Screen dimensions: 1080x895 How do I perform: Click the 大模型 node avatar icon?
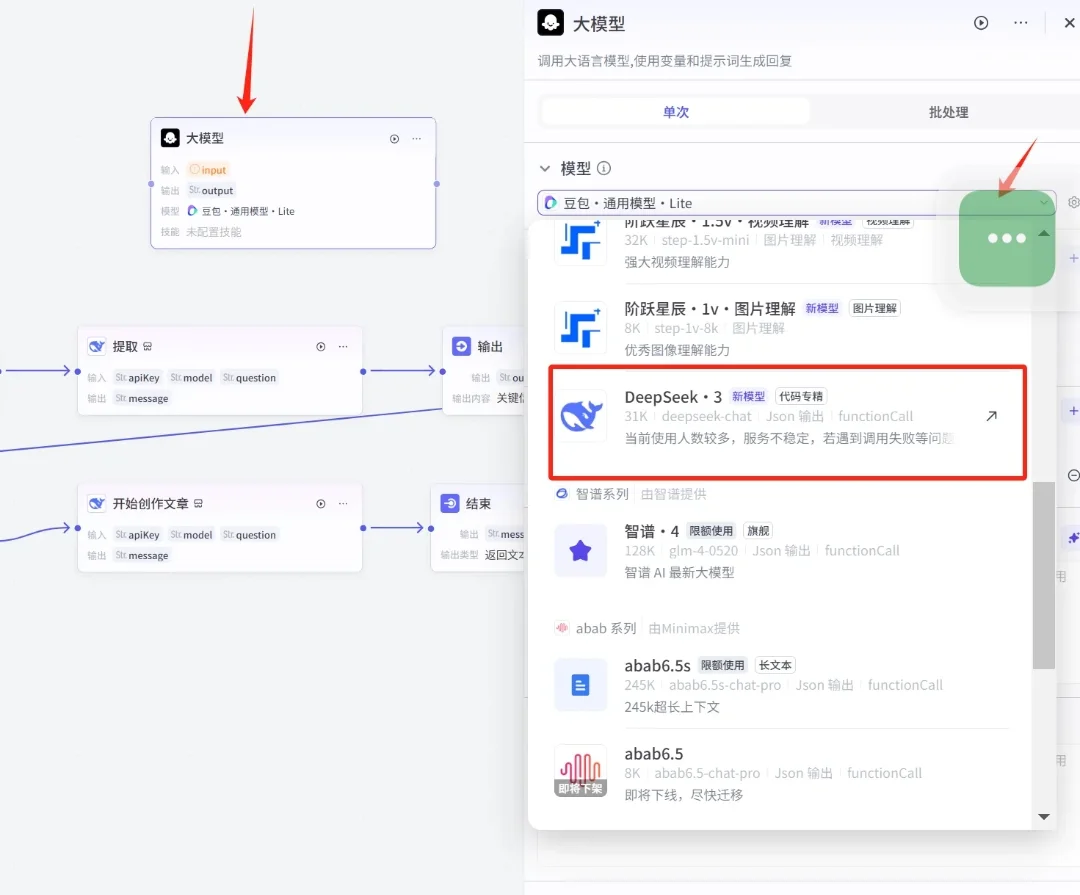click(x=170, y=138)
